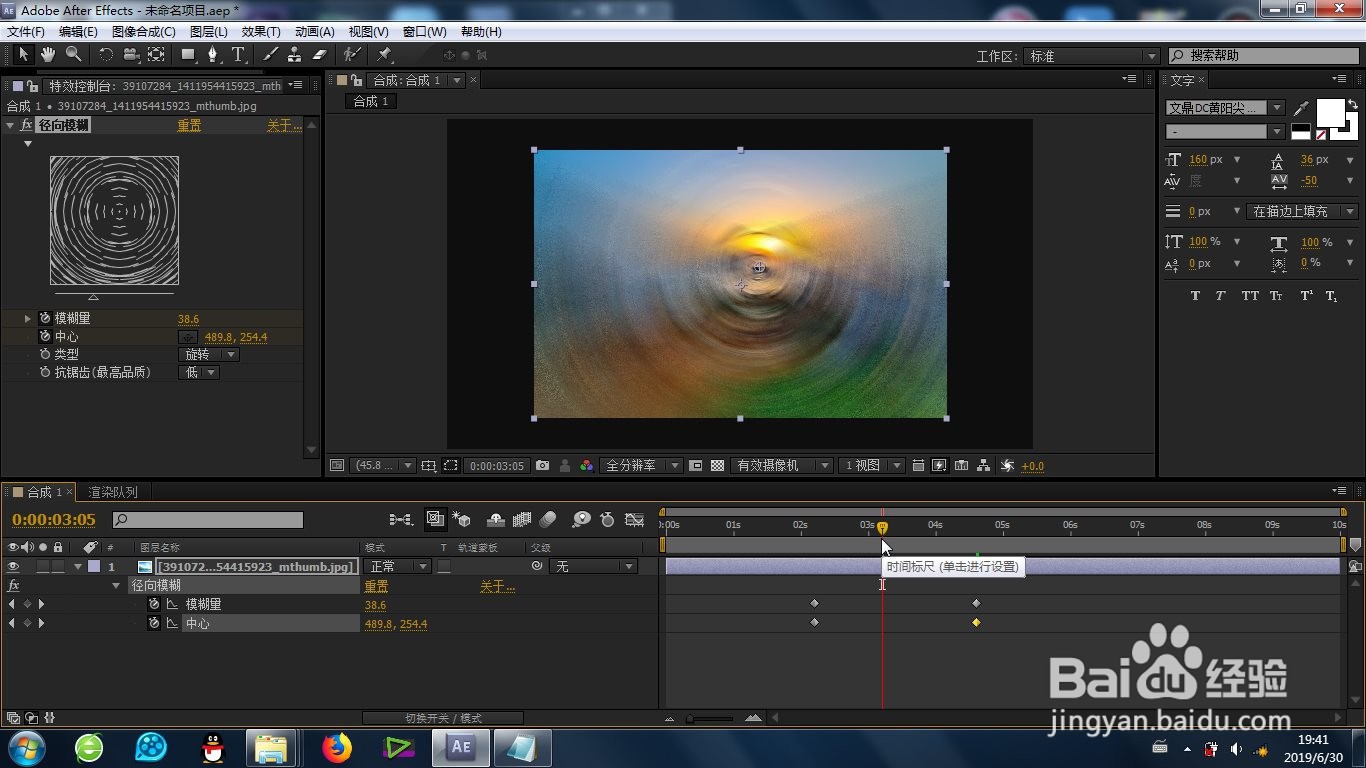Open composition flowchart icon in viewer
The image size is (1366, 768).
[x=984, y=466]
